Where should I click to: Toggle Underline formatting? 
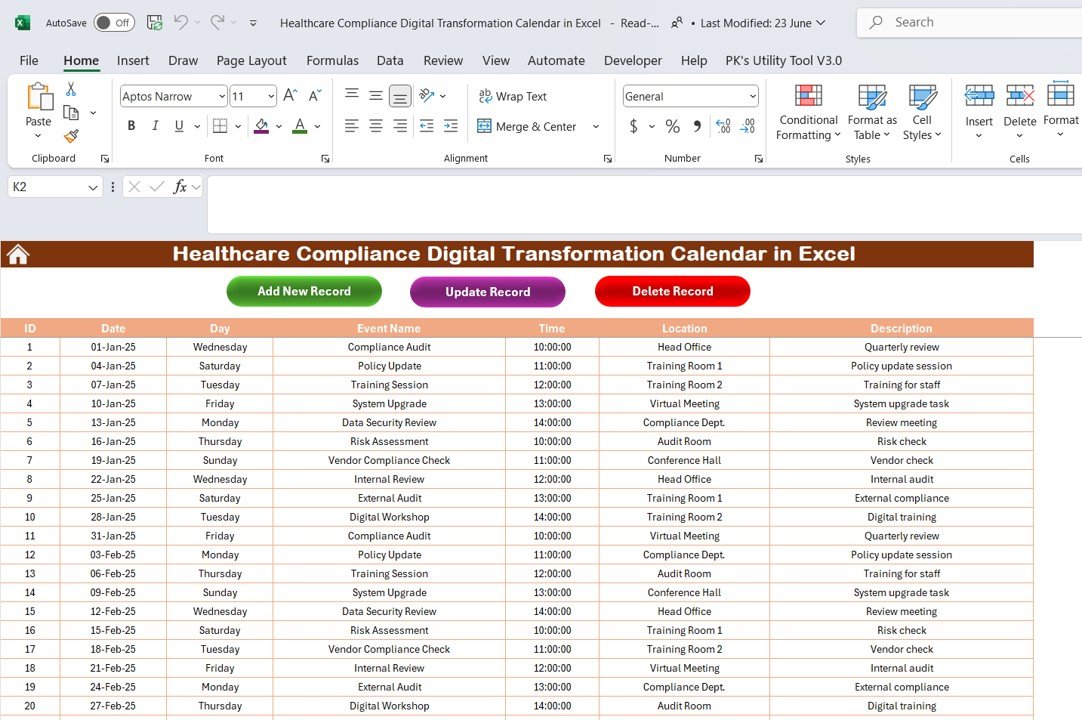179,126
